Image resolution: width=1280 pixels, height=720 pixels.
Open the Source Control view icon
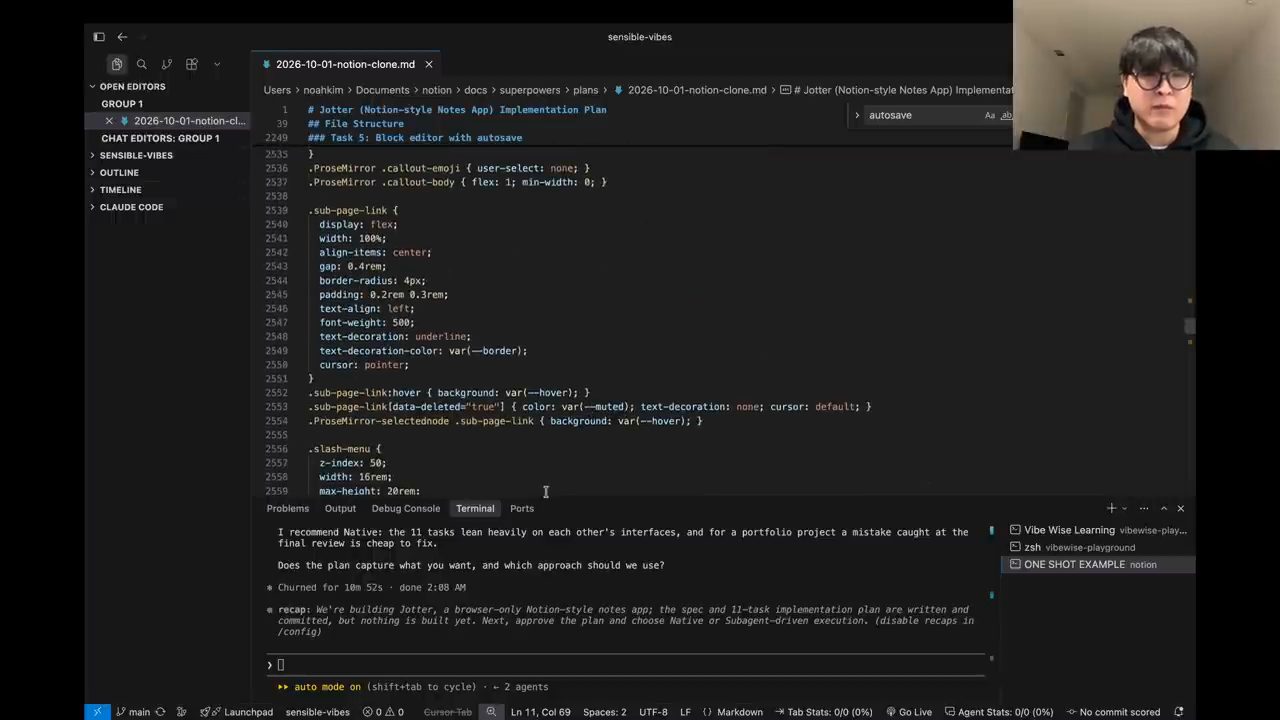point(167,64)
